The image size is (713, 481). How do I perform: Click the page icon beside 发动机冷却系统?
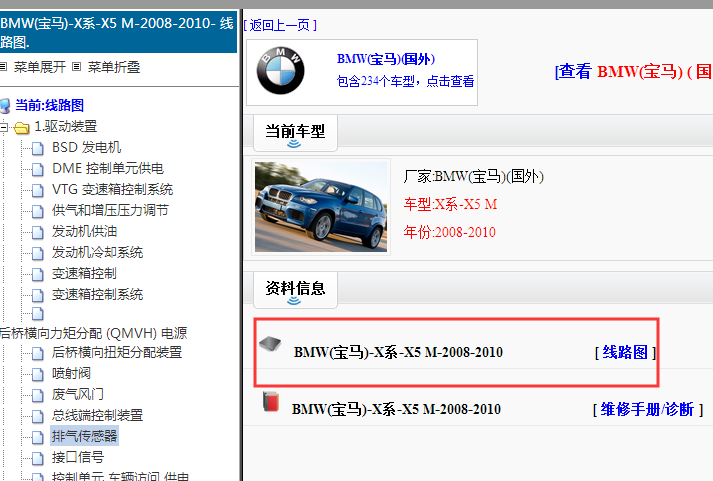point(38,253)
